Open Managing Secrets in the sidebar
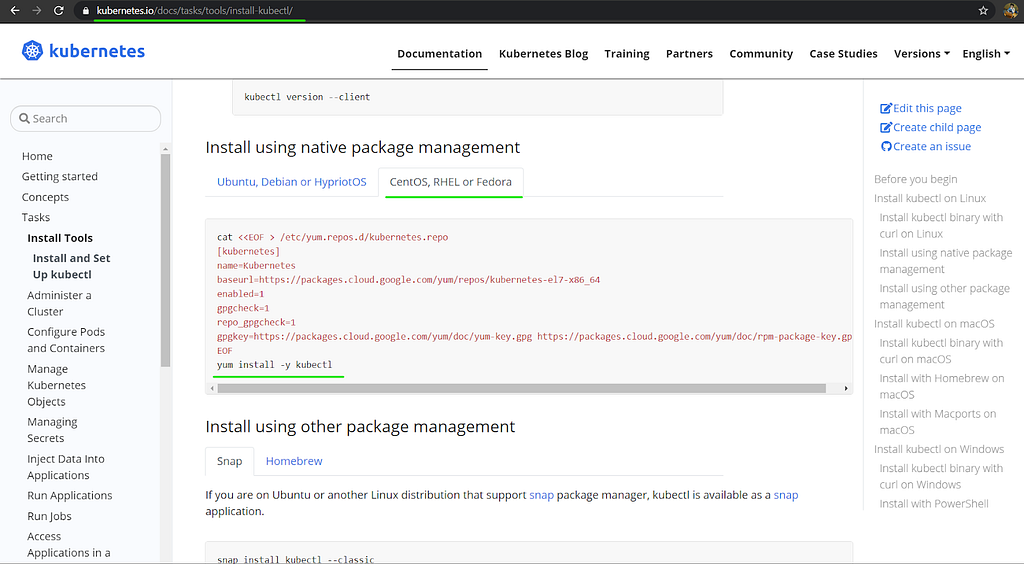The image size is (1024, 564). click(x=52, y=430)
